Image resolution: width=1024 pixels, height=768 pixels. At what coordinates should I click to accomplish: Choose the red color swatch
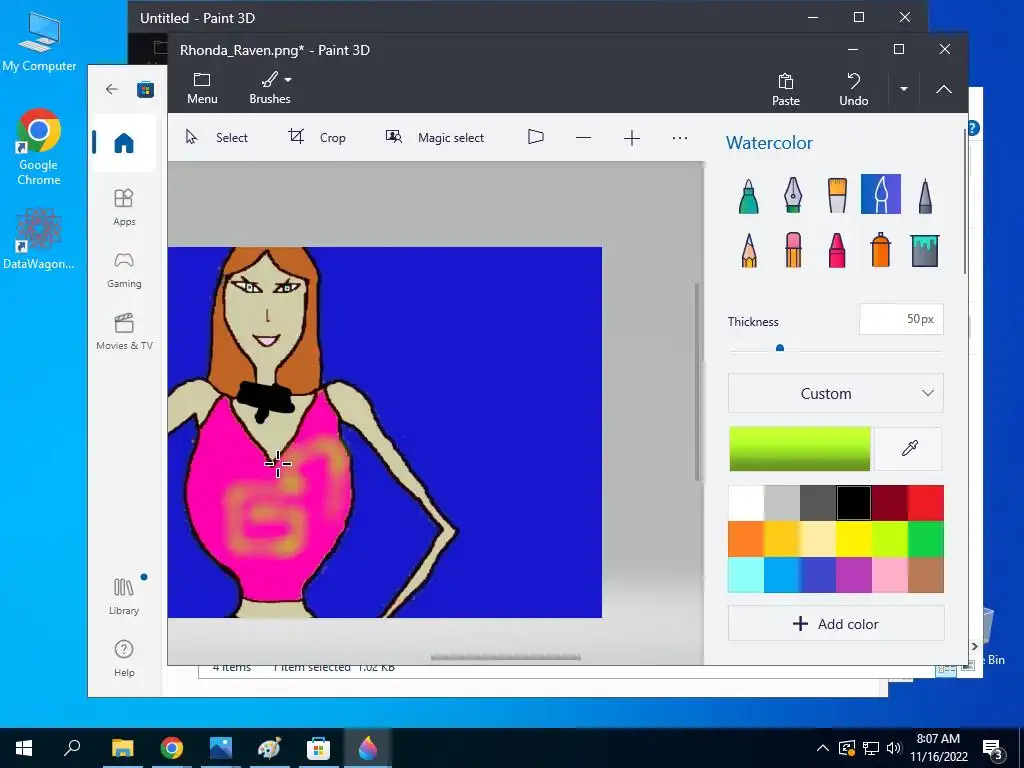925,503
